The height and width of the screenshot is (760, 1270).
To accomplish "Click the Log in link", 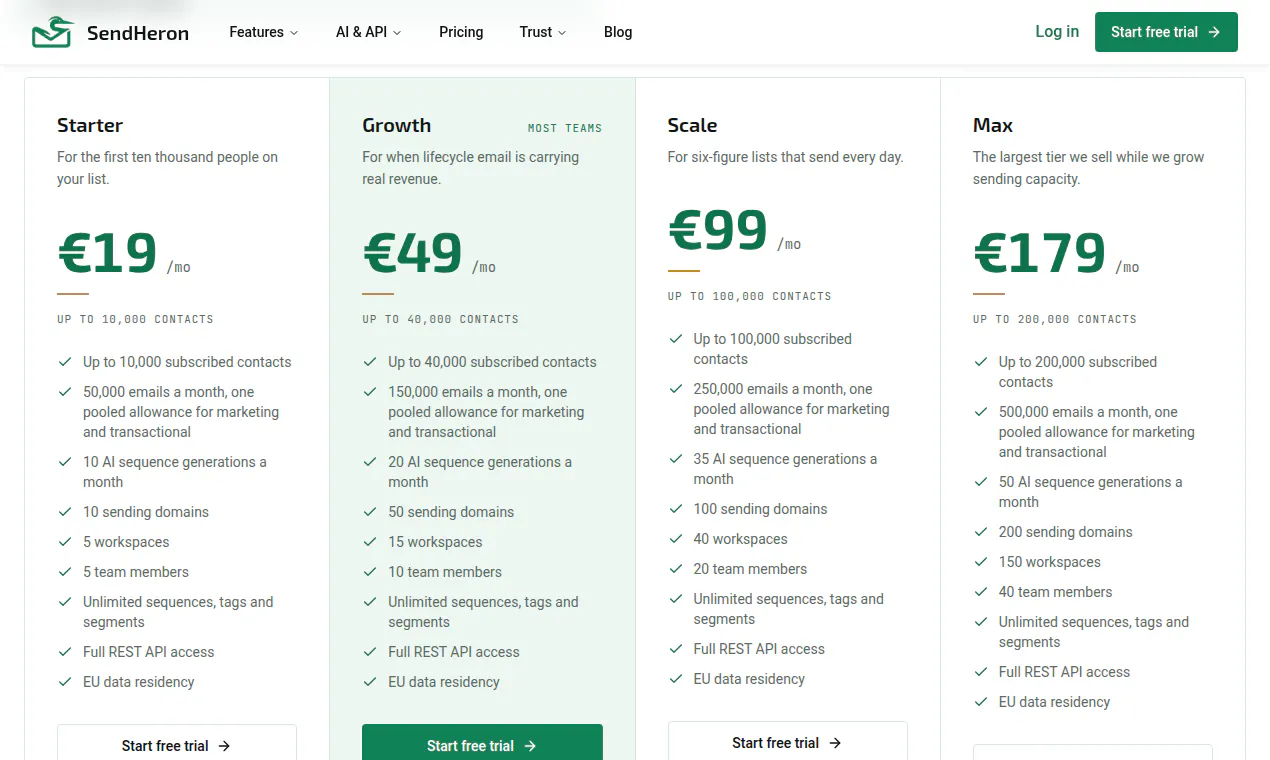I will tap(1057, 32).
